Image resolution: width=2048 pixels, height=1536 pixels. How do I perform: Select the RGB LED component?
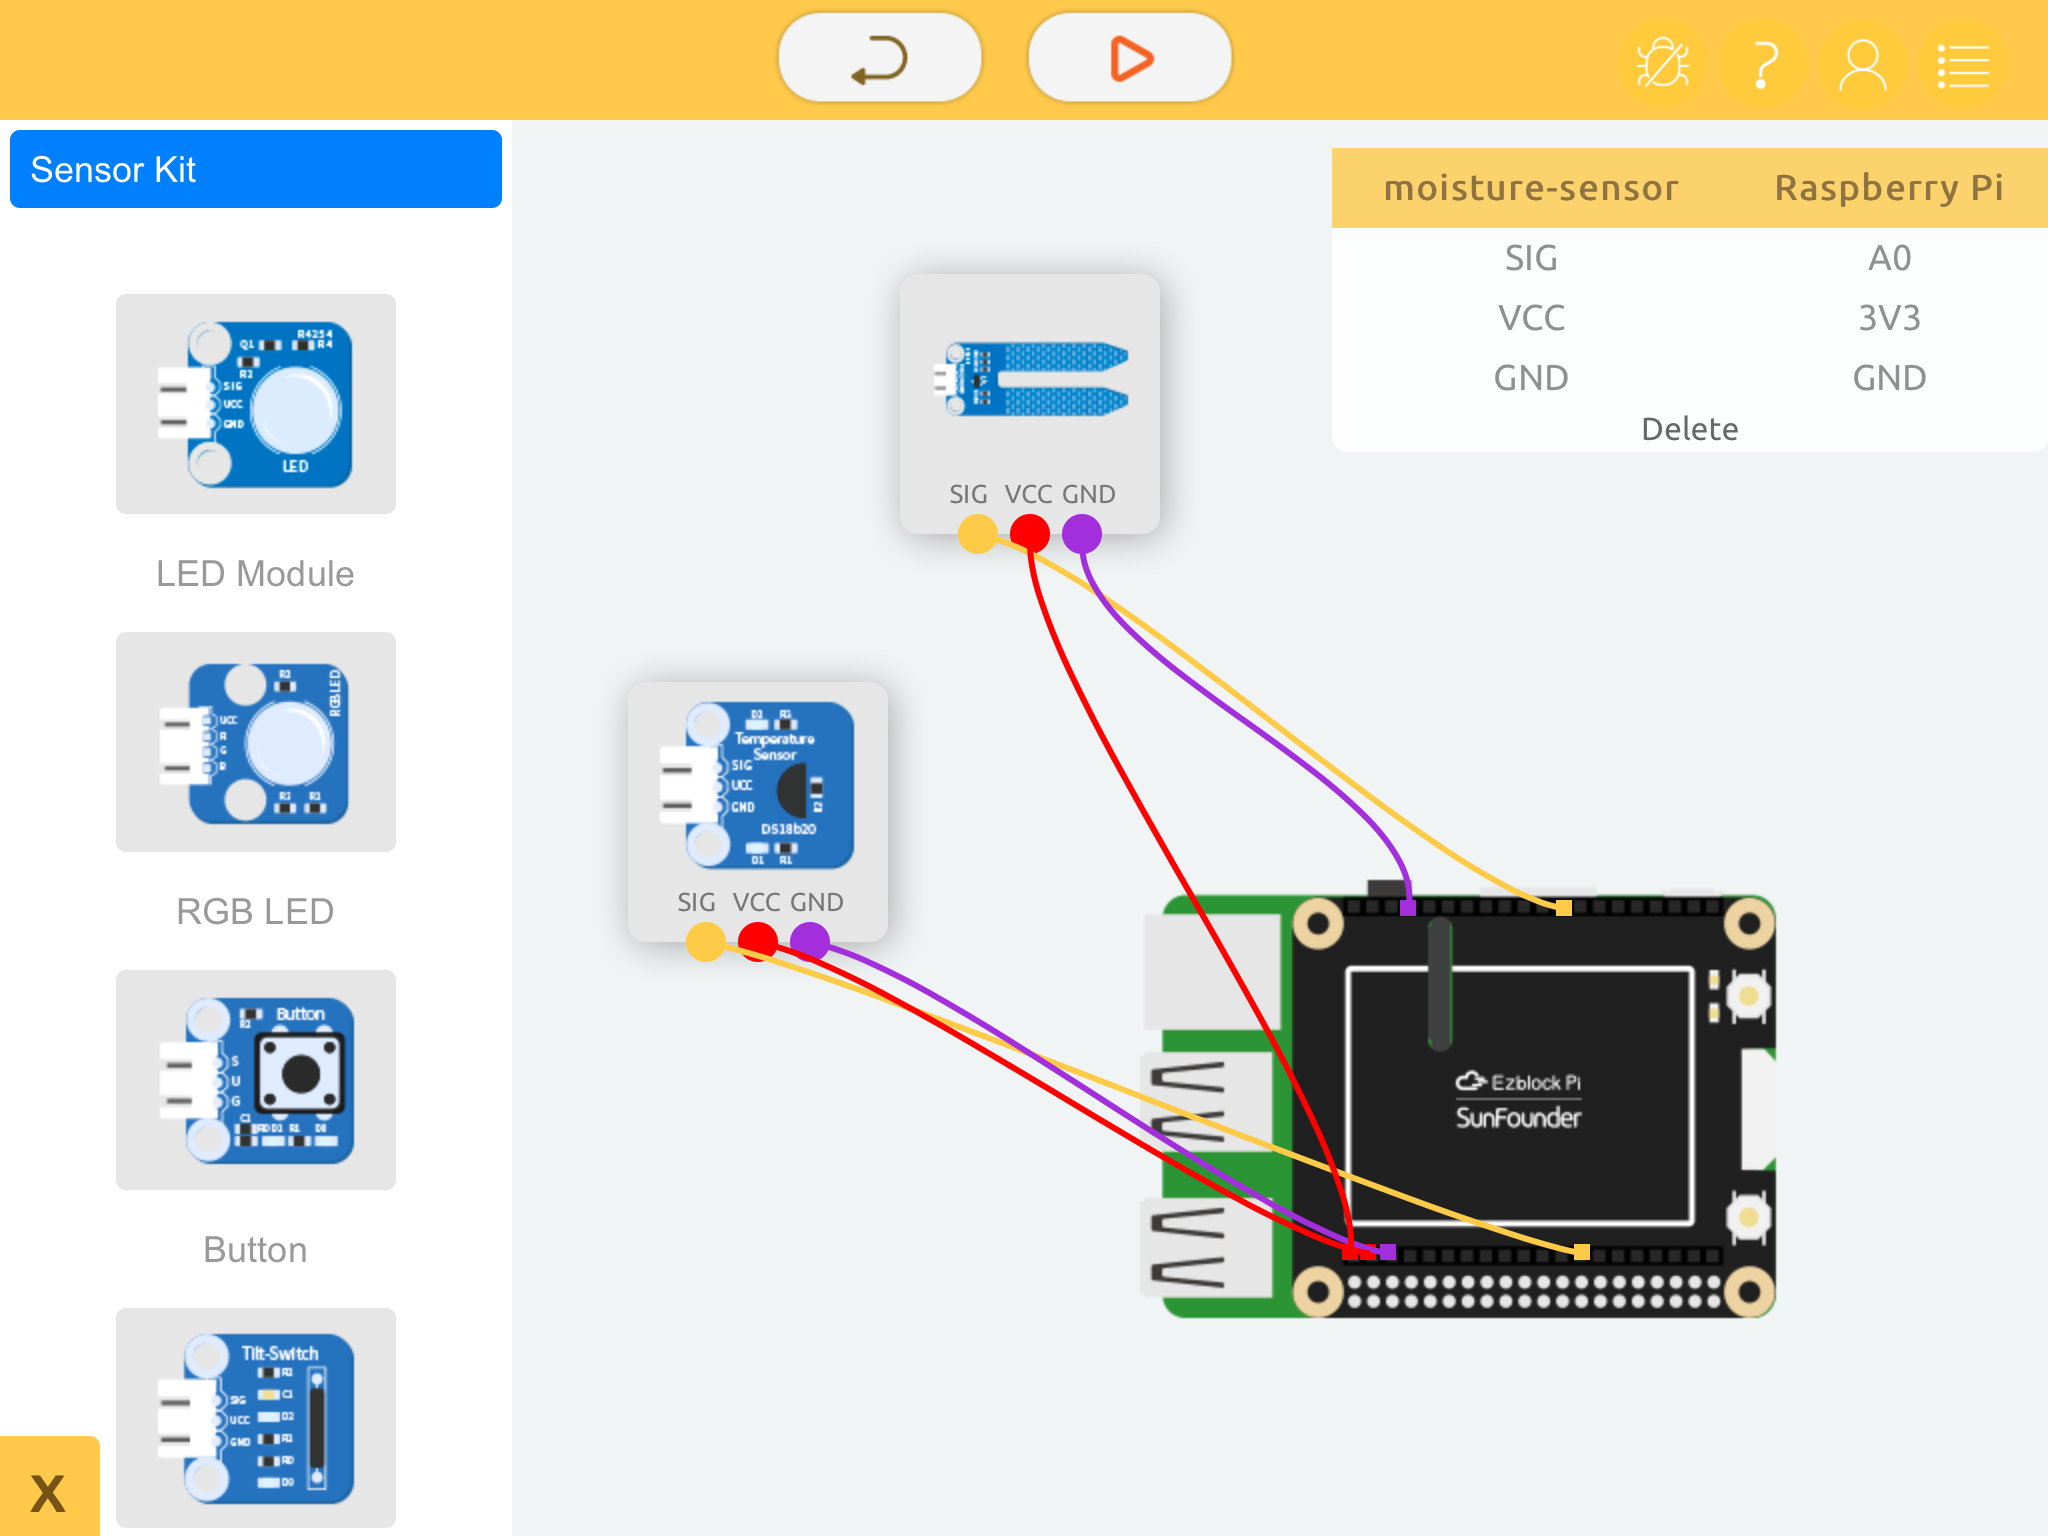coord(256,742)
